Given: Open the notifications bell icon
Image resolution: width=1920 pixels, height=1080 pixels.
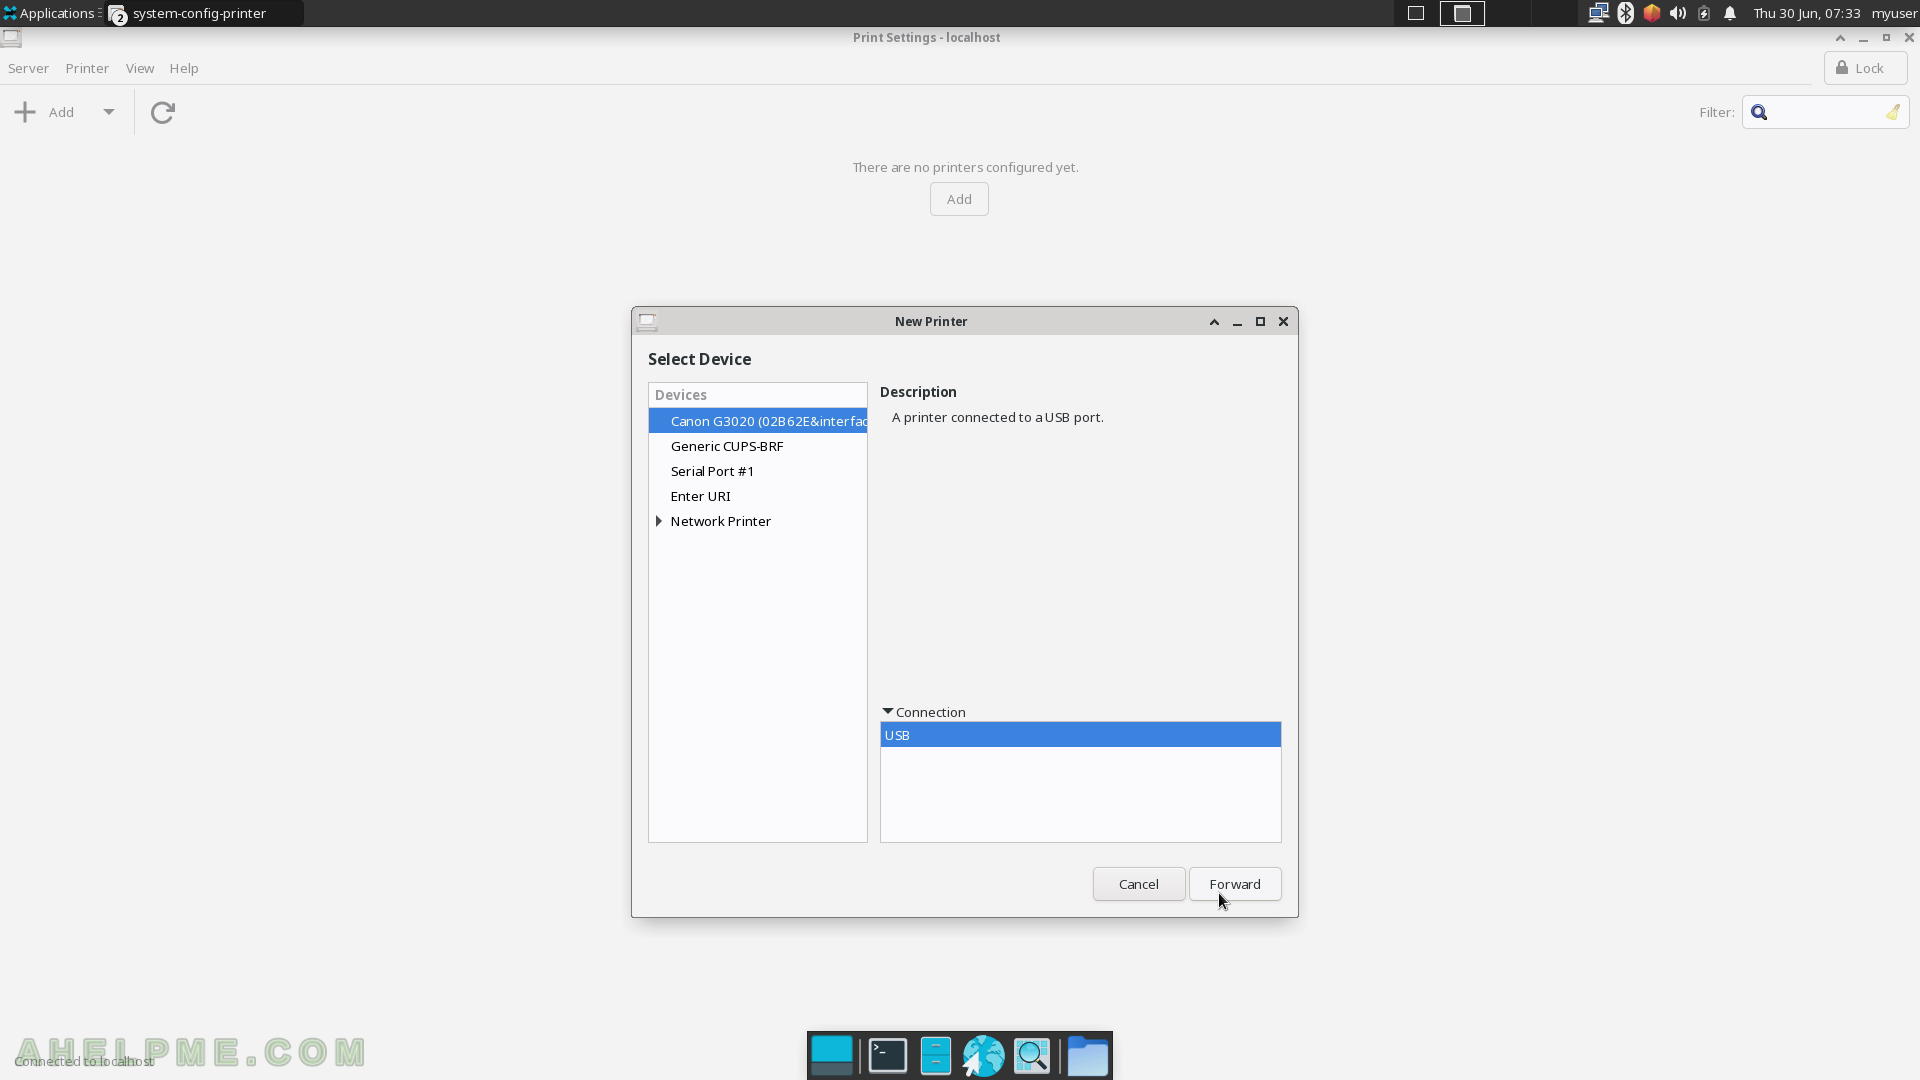Looking at the screenshot, I should click(x=1730, y=13).
